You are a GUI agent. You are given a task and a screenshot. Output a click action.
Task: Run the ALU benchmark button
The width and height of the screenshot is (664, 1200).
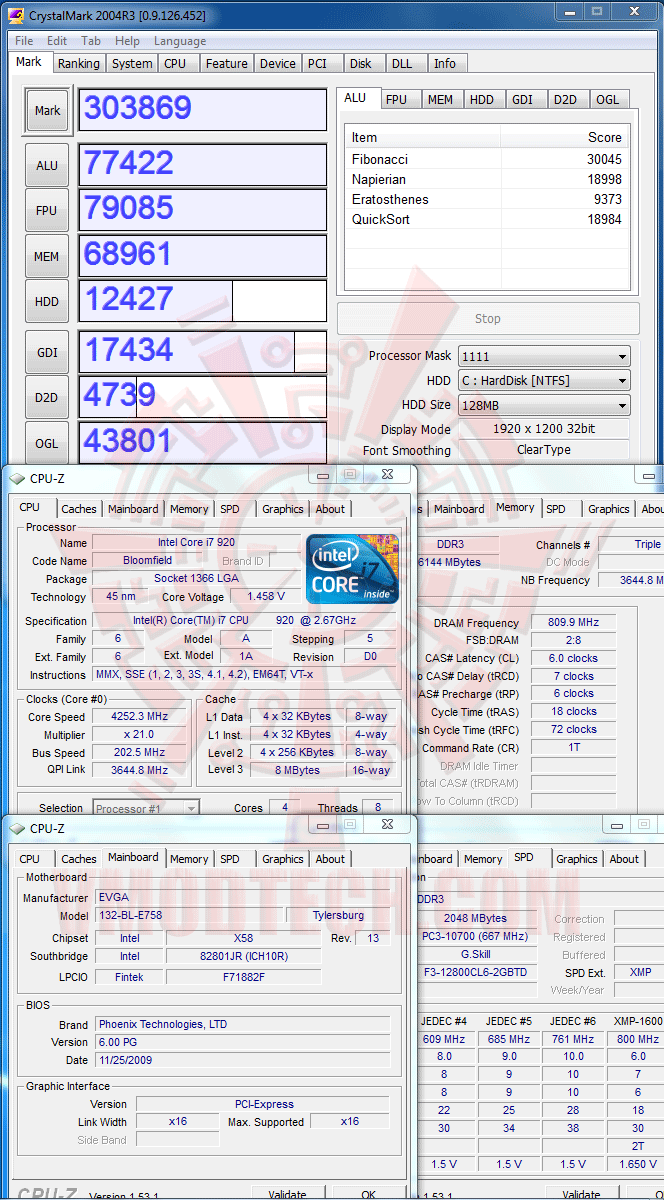[x=47, y=165]
